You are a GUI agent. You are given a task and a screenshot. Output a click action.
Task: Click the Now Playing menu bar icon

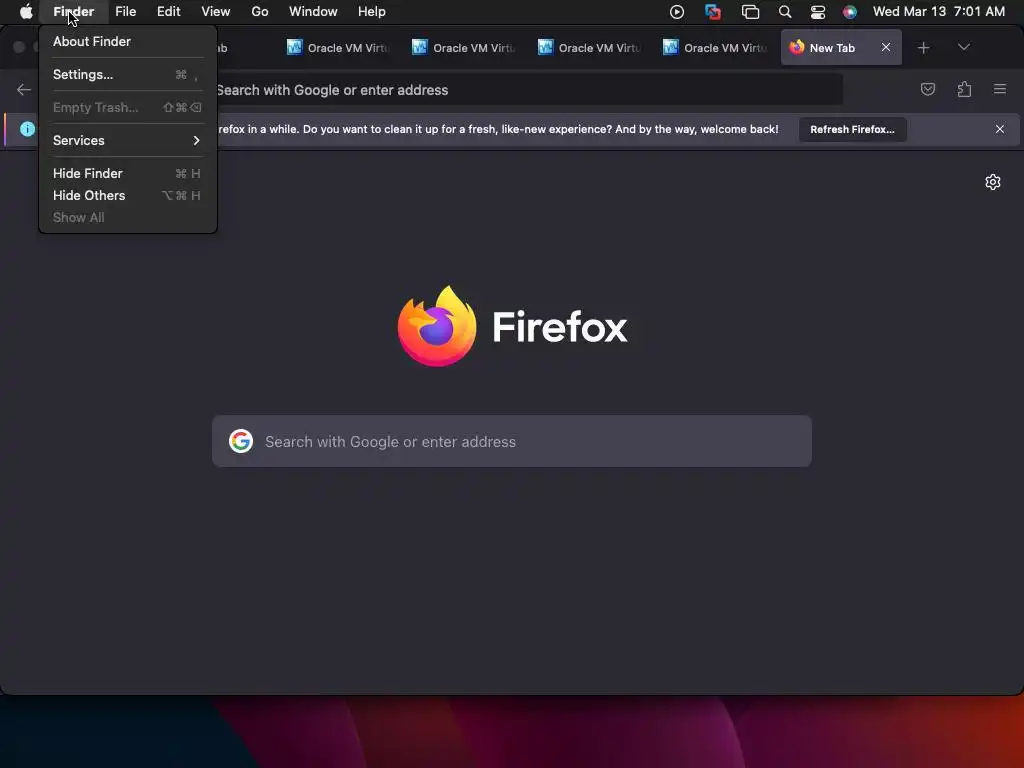click(x=677, y=12)
